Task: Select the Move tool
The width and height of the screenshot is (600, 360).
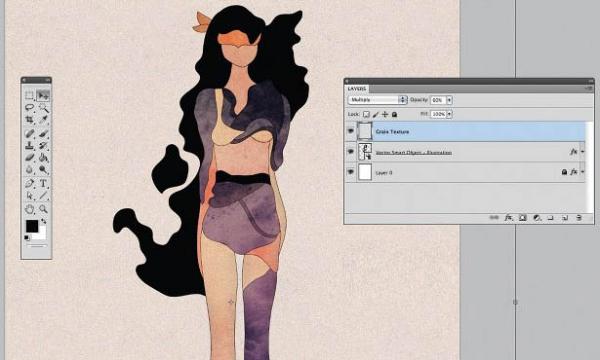Action: click(43, 95)
